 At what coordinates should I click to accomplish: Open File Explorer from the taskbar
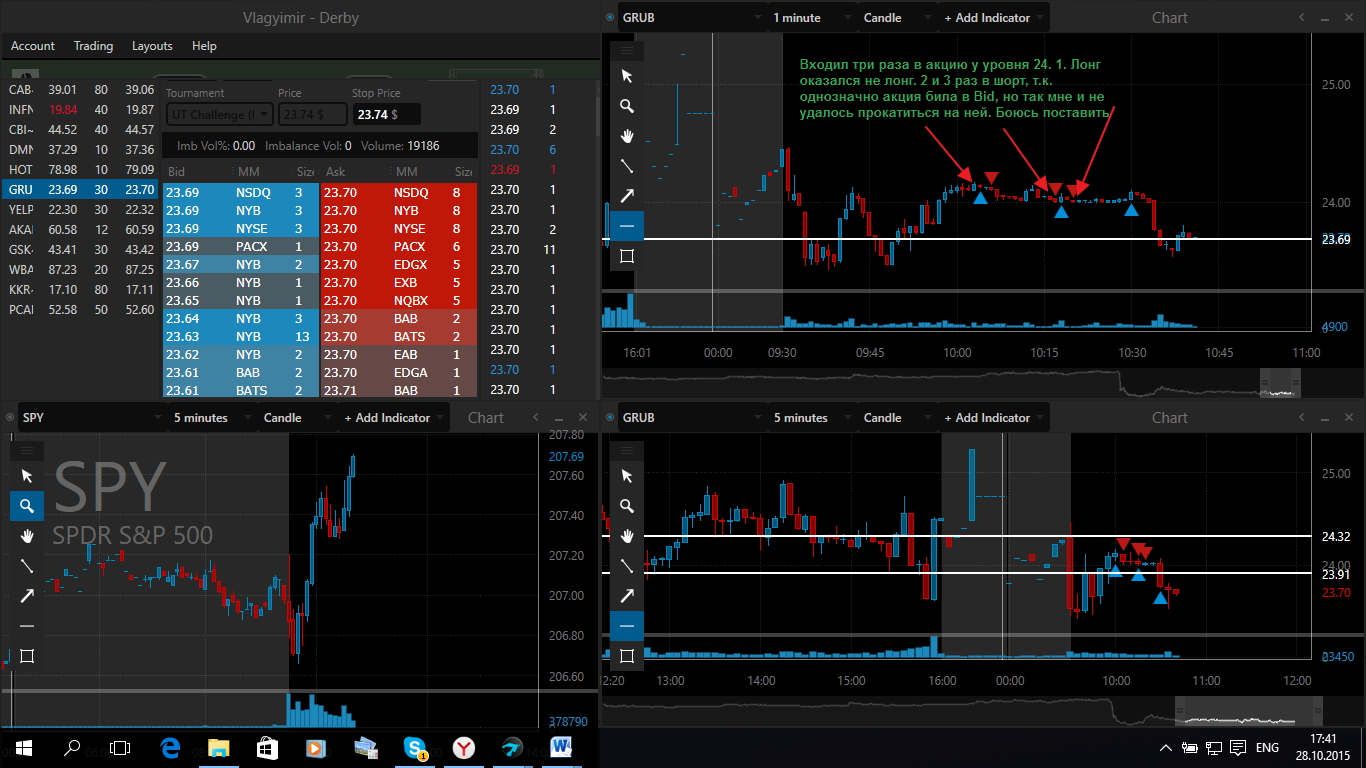point(218,747)
